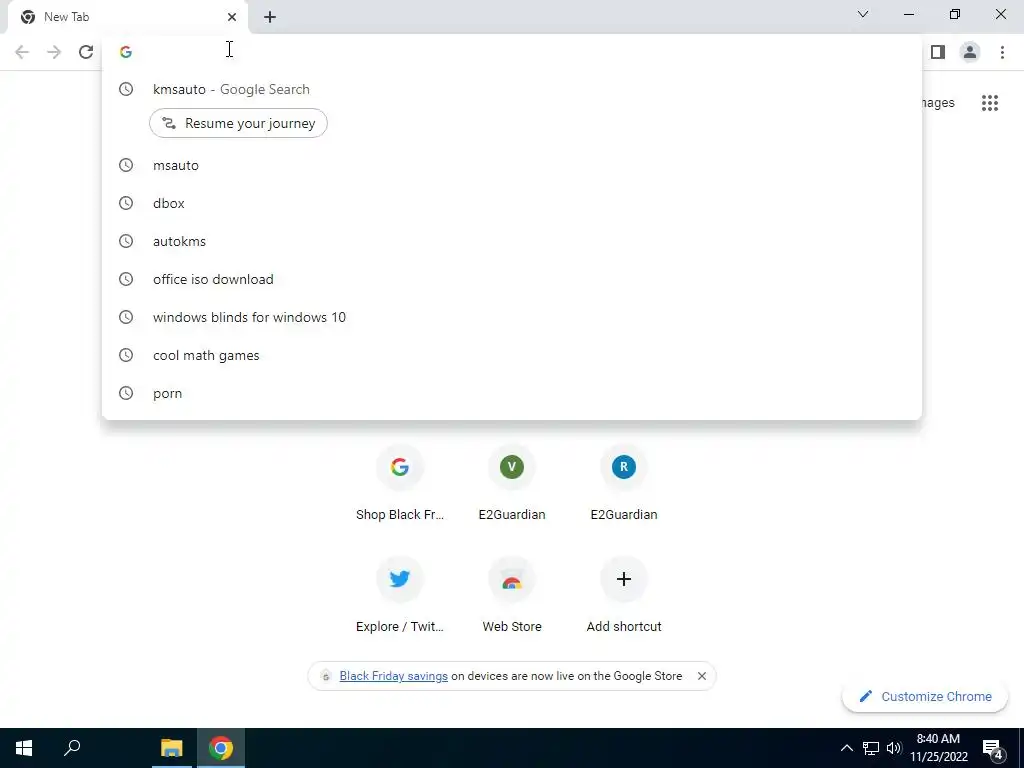
Task: Click the Google icon in address bar
Action: [126, 52]
